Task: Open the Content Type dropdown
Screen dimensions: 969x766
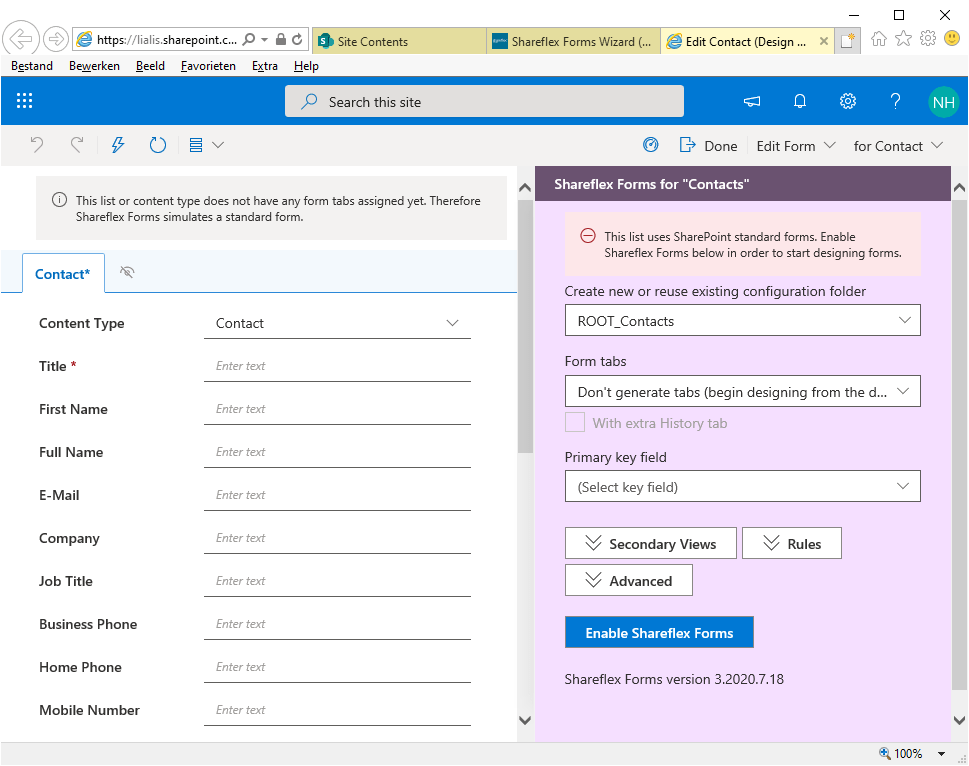Action: (x=337, y=323)
